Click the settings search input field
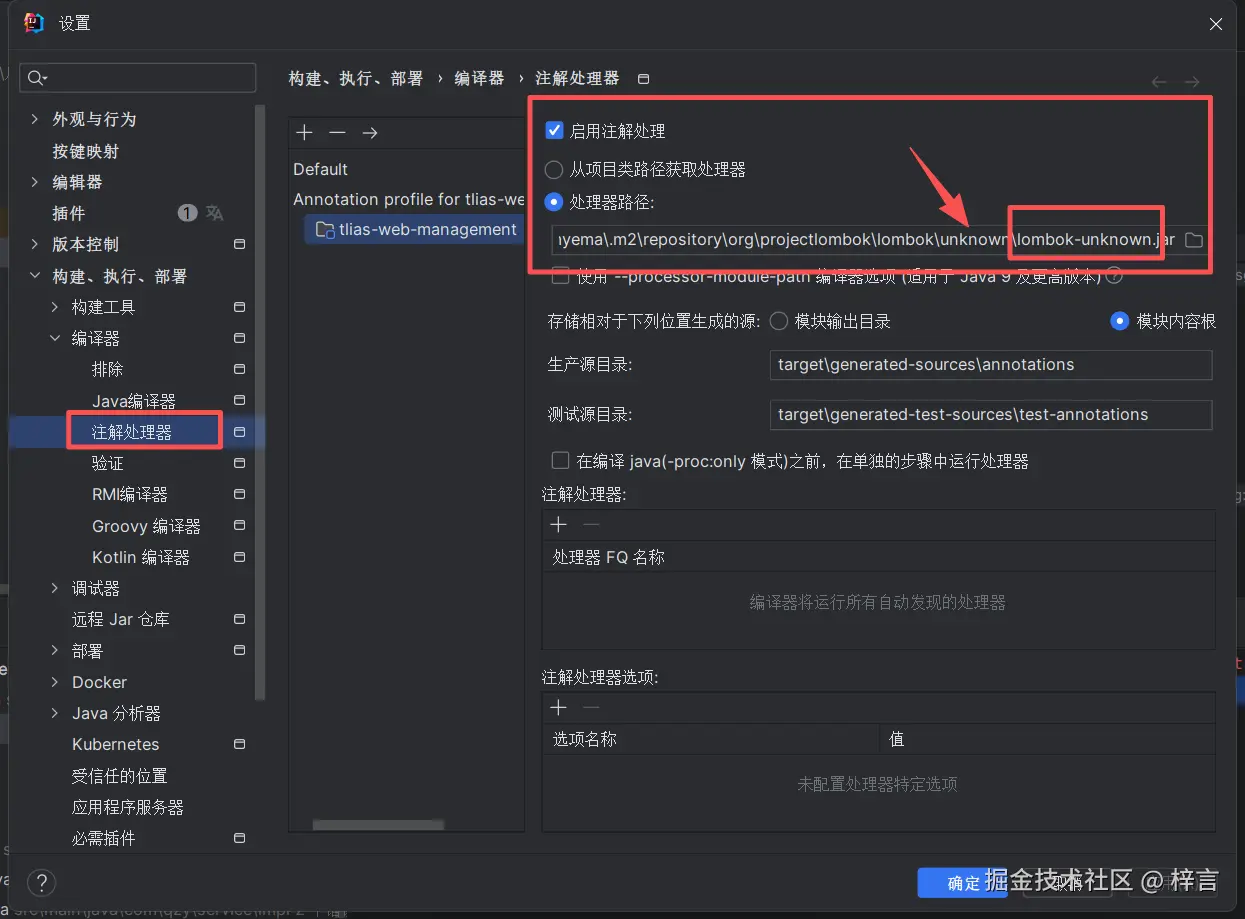This screenshot has height=919, width=1245. [x=138, y=78]
